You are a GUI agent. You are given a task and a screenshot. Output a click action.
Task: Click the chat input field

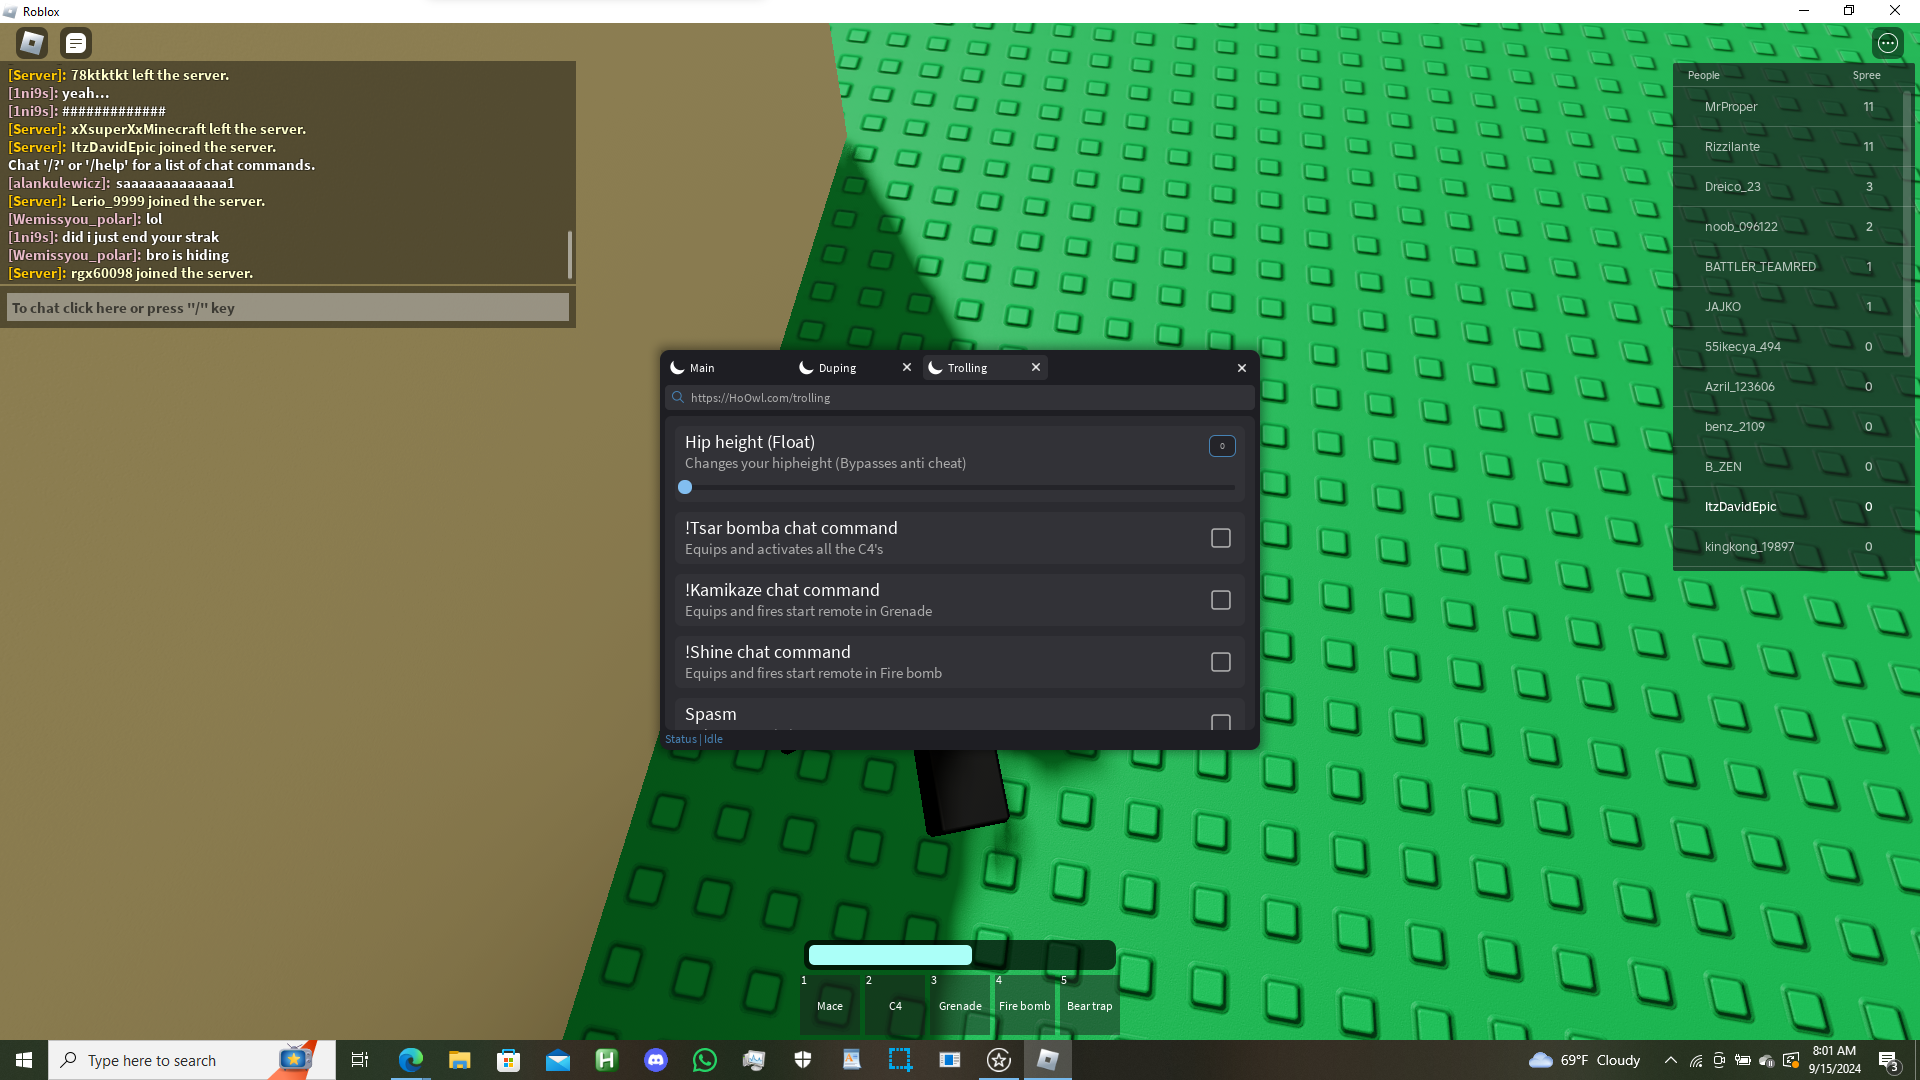coord(288,308)
